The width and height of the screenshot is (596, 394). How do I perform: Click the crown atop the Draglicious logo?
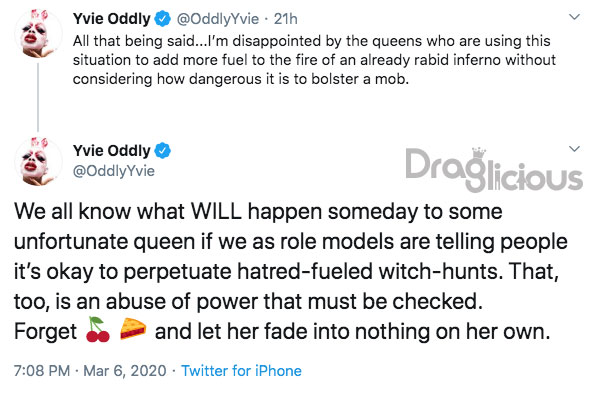479,152
